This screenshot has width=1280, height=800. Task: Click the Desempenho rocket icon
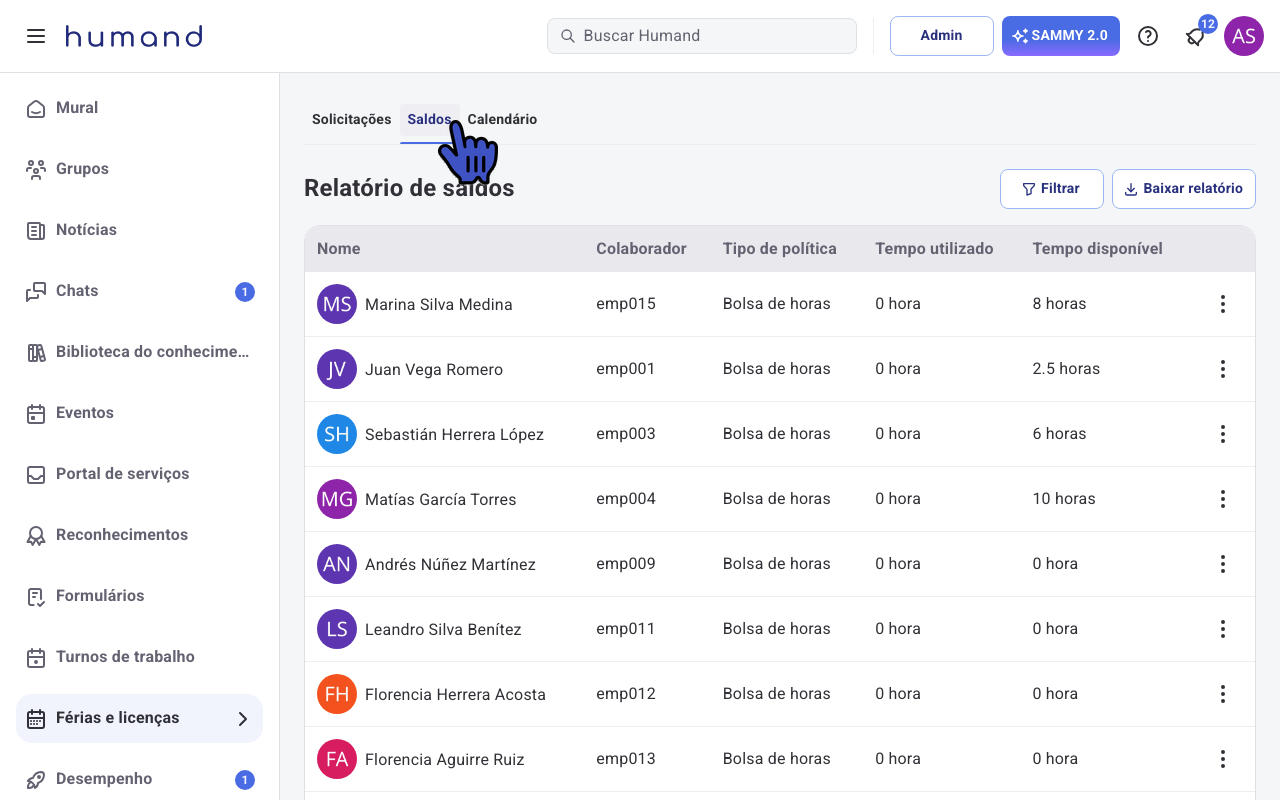click(x=36, y=779)
